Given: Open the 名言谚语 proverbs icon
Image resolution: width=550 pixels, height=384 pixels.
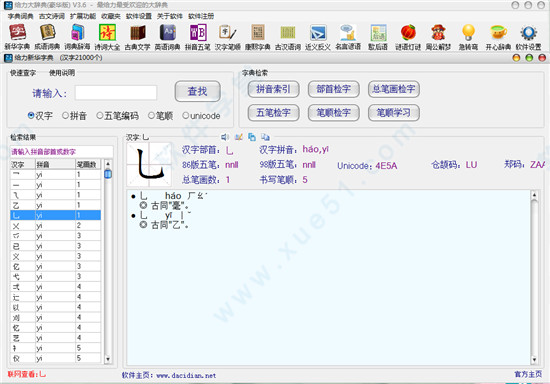Looking at the screenshot, I should tap(348, 37).
